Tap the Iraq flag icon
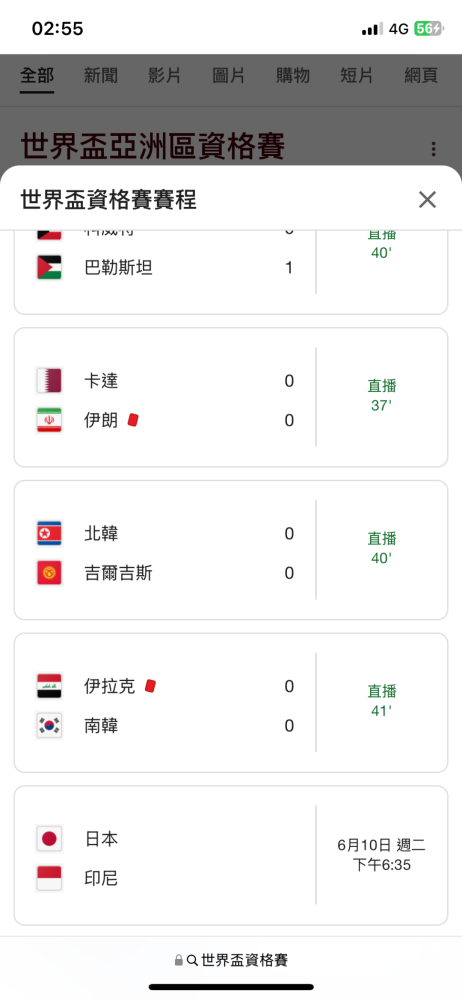This screenshot has width=462, height=1000. click(49, 686)
